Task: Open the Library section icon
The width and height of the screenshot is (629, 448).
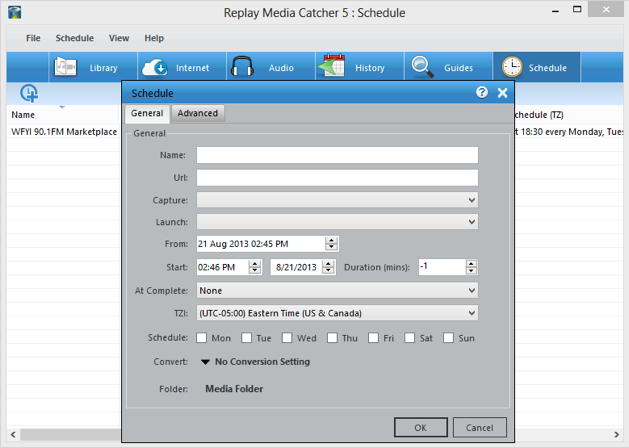Action: (65, 67)
